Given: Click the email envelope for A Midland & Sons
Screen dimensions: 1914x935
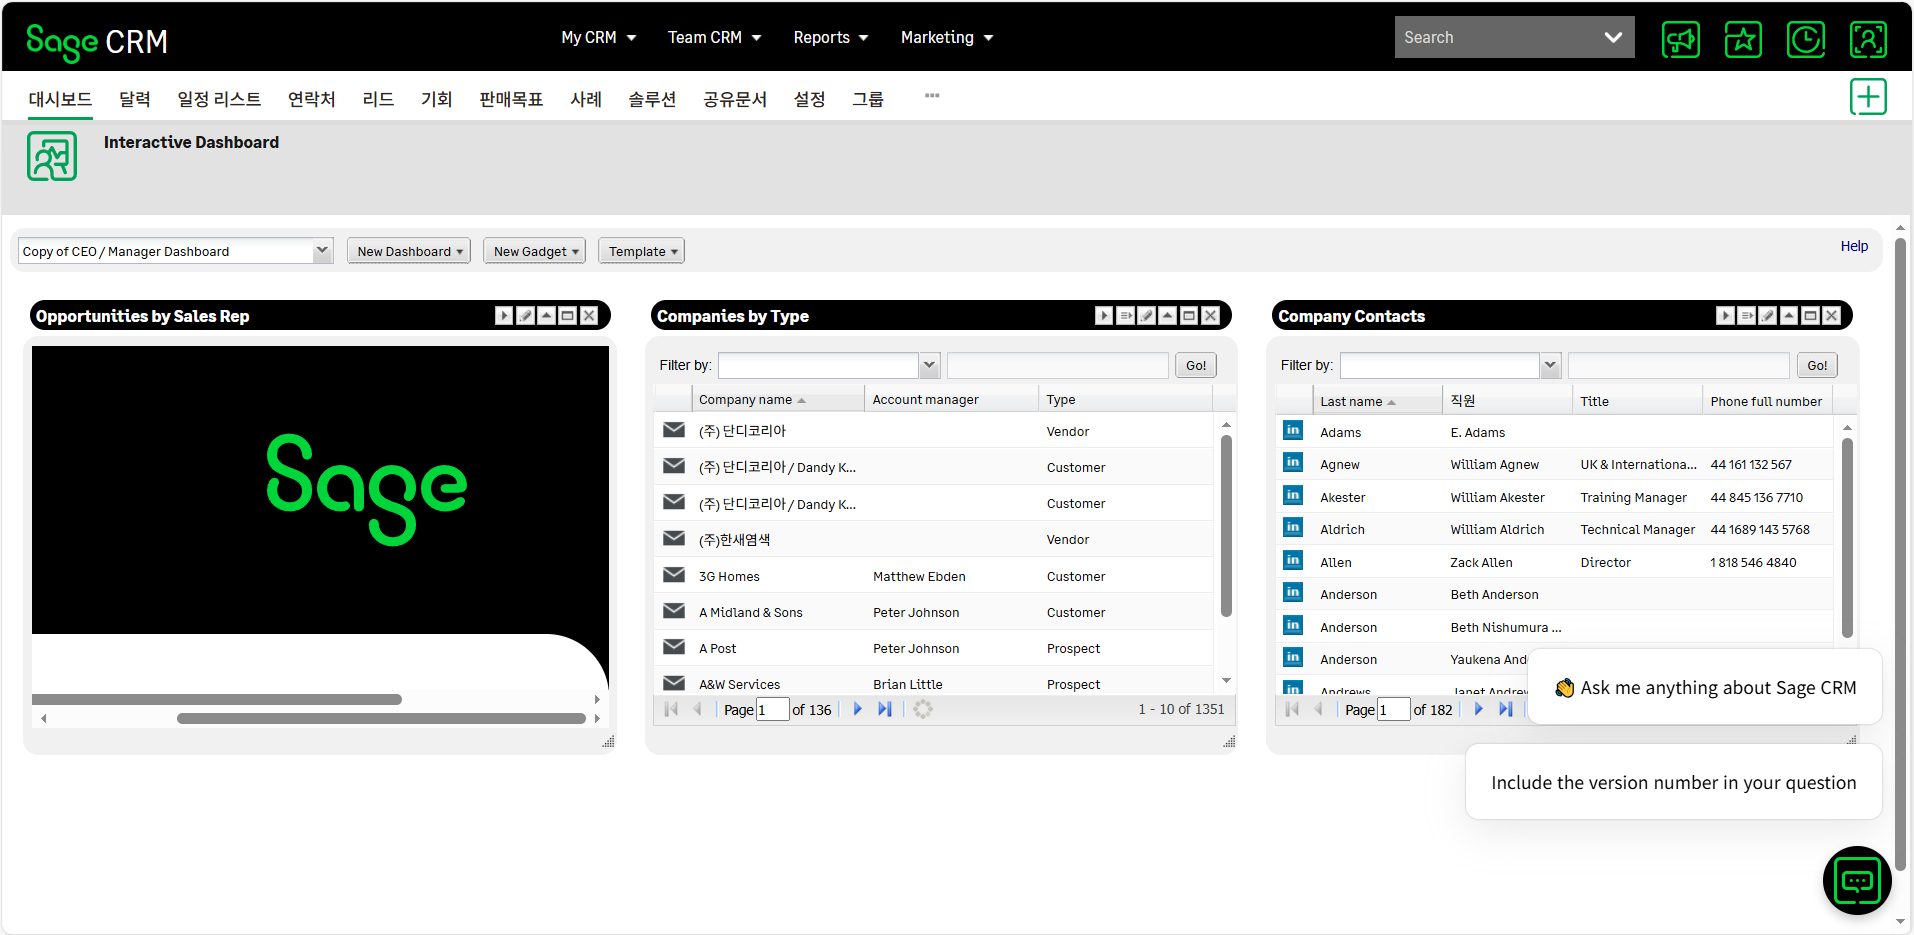Looking at the screenshot, I should click(674, 611).
